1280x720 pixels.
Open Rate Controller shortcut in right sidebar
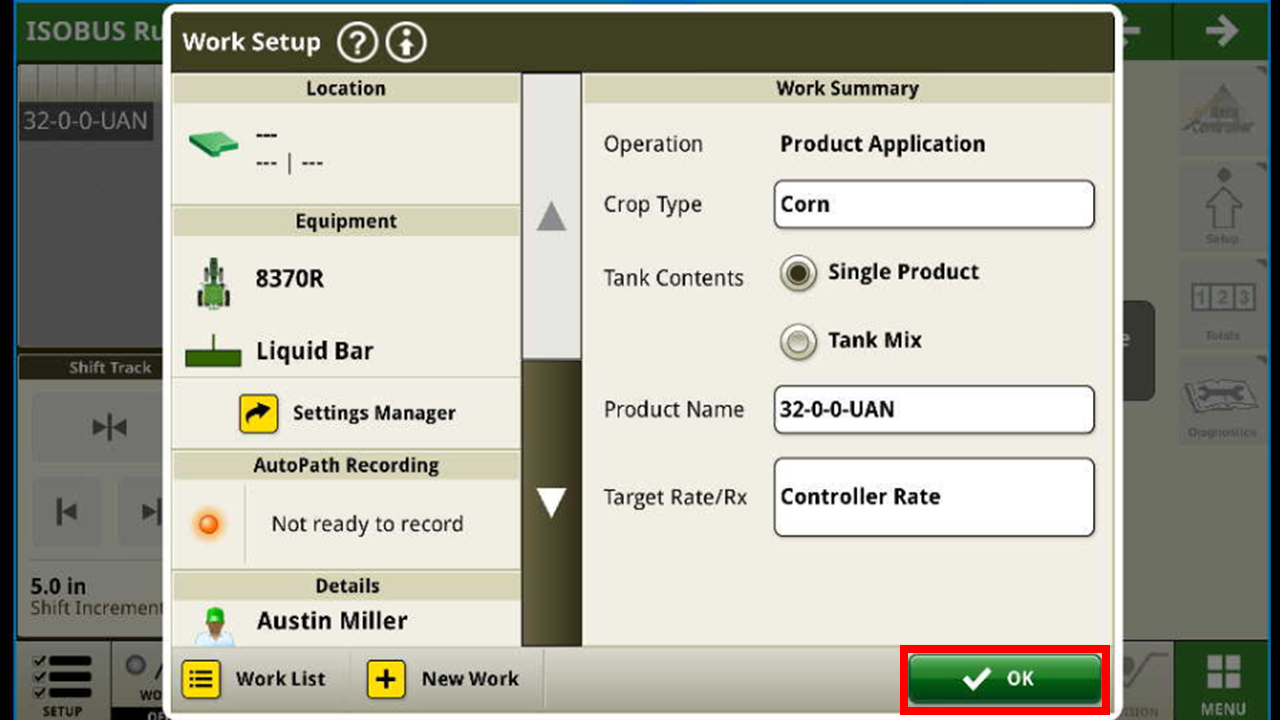1222,110
